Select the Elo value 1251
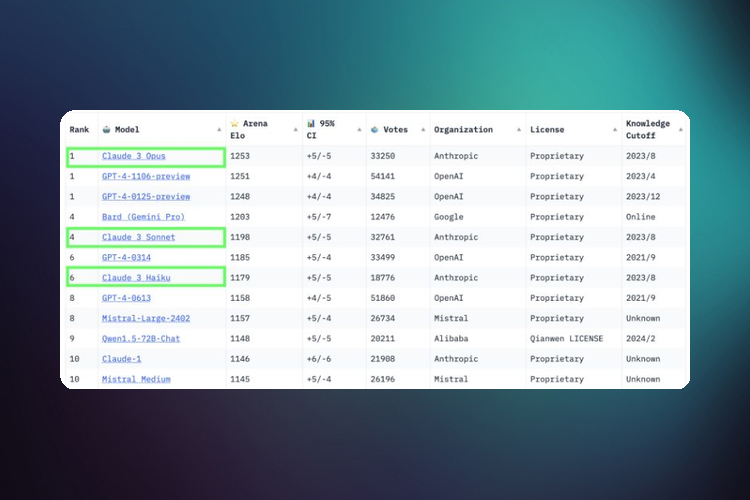 click(x=240, y=176)
